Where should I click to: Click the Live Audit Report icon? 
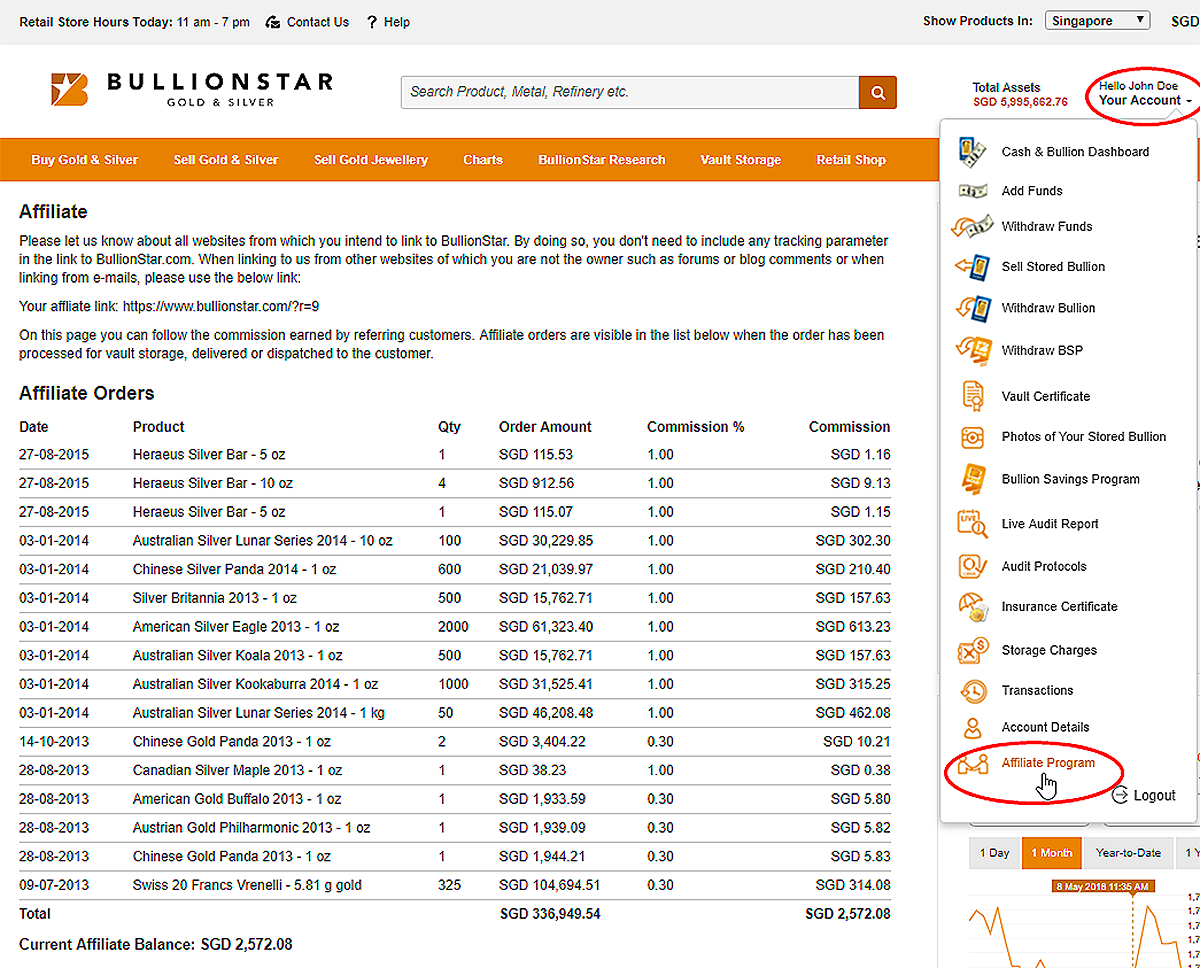coord(972,523)
